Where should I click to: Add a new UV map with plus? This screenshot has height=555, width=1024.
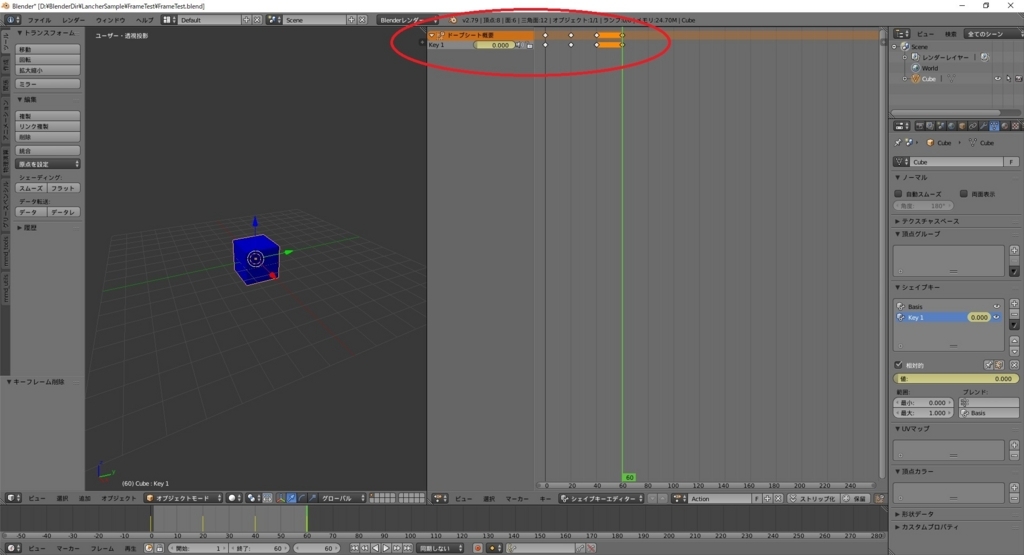click(x=1014, y=445)
